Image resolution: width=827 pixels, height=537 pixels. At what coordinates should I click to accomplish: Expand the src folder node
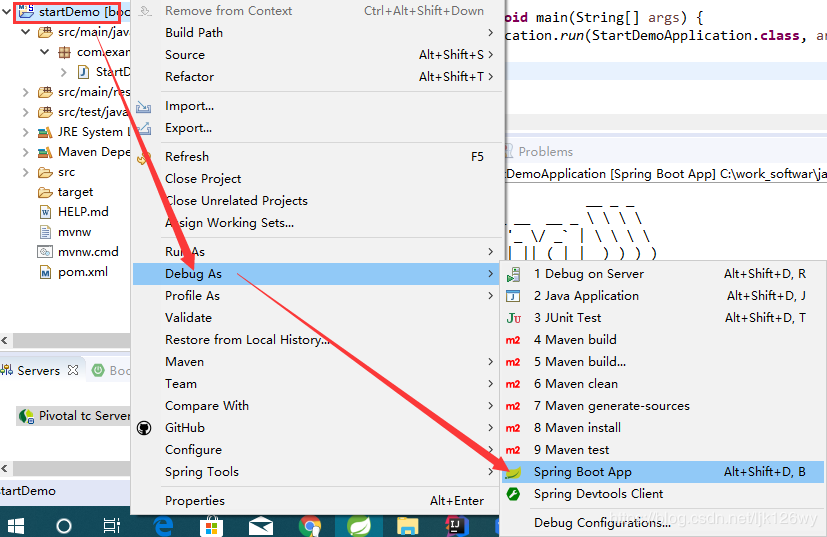tap(25, 172)
